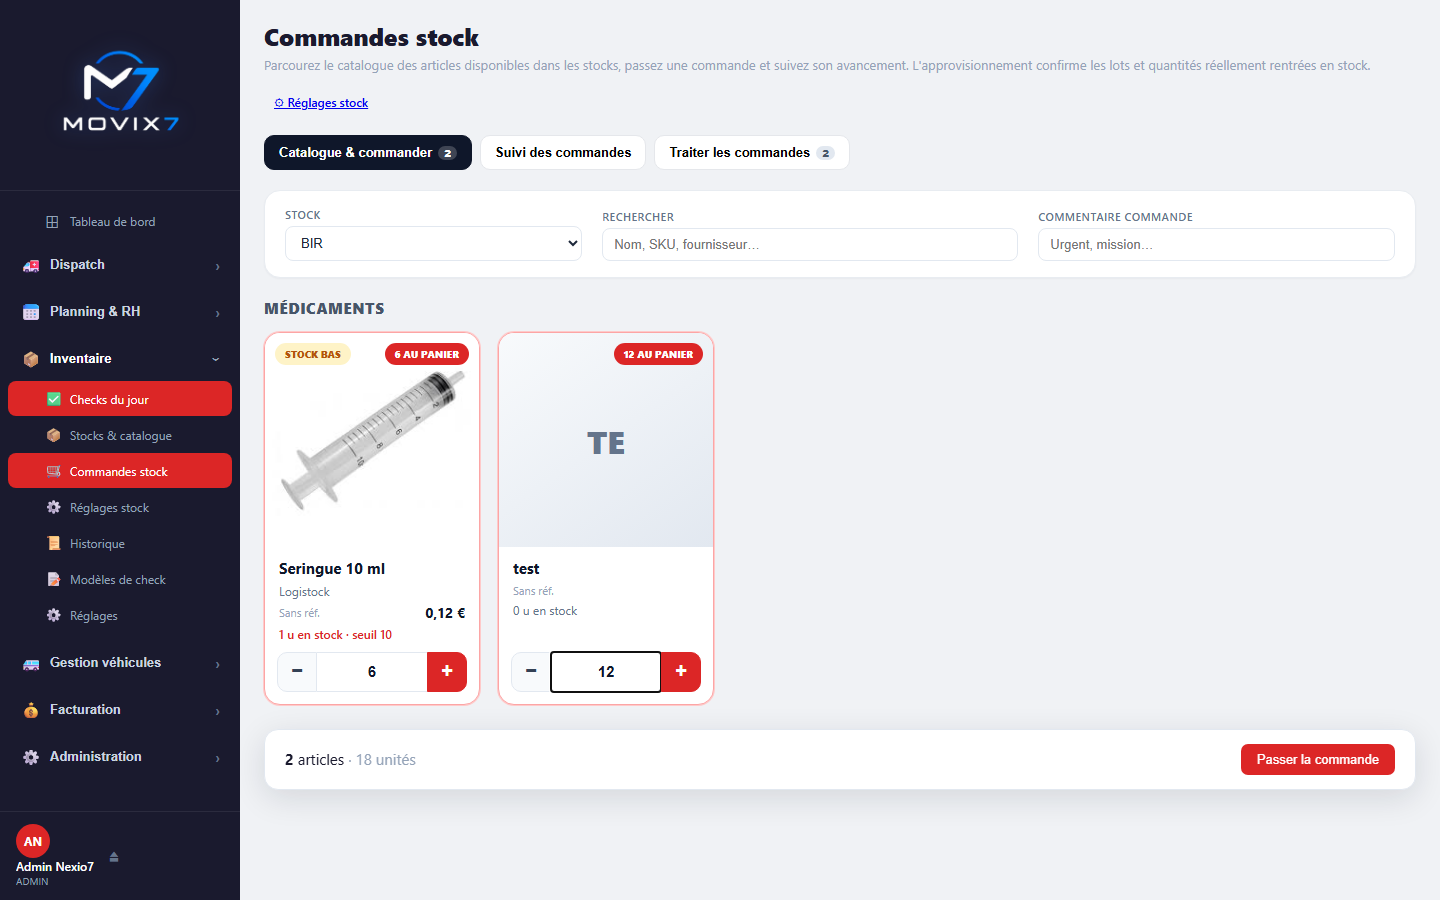The height and width of the screenshot is (900, 1440).
Task: Click the '2 articles · 18 unités' summary
Action: 350,759
